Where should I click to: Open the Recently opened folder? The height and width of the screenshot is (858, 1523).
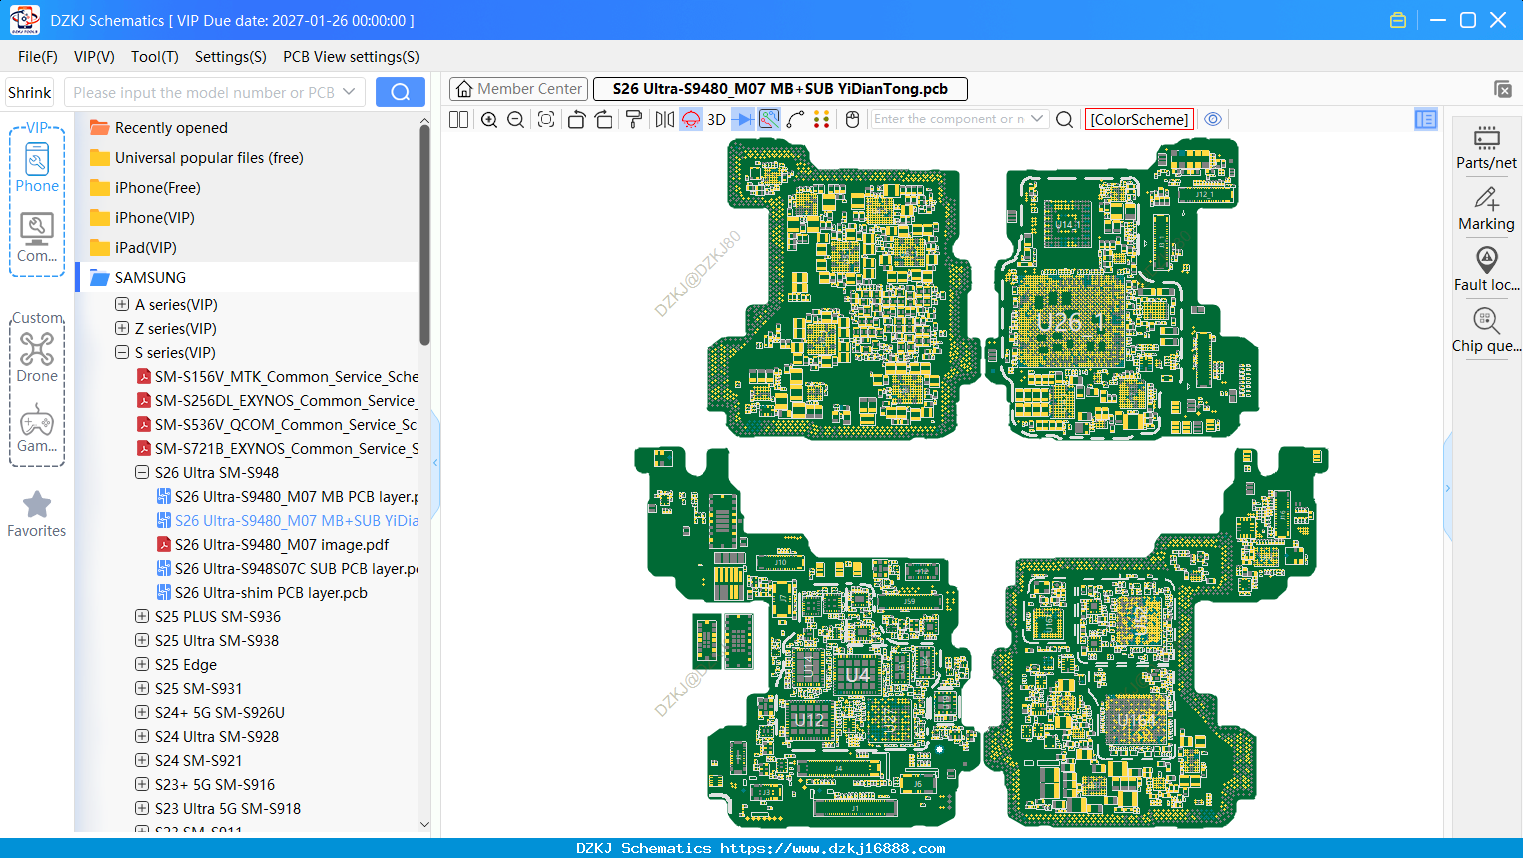click(x=171, y=127)
